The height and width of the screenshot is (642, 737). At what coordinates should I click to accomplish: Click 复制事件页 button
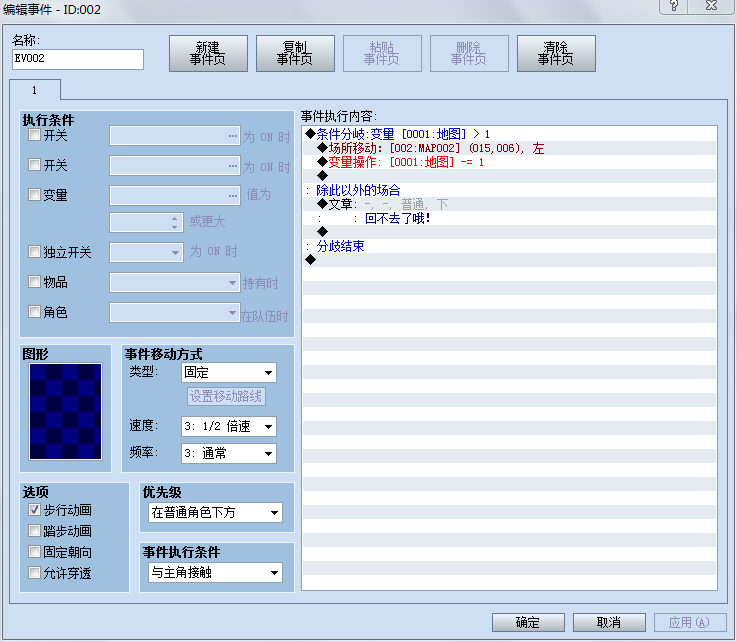(x=295, y=54)
